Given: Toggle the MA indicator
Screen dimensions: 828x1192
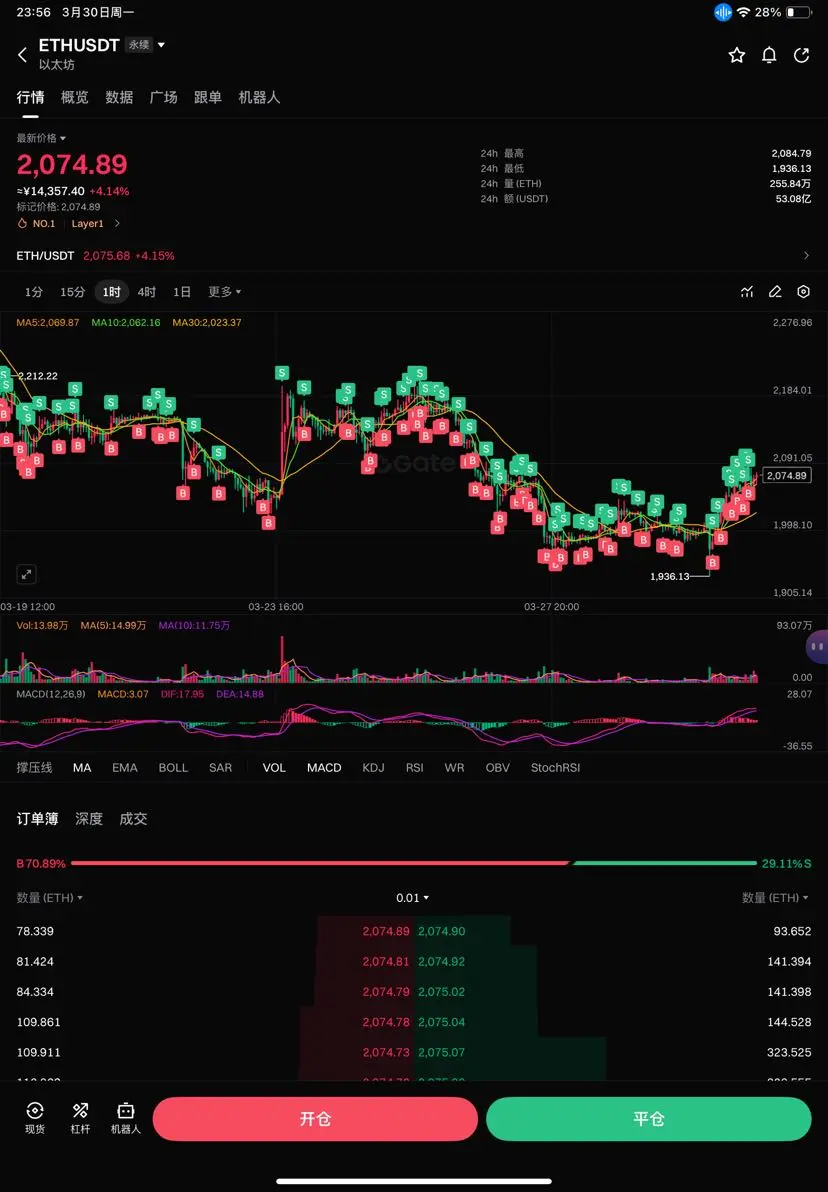Looking at the screenshot, I should (x=82, y=768).
